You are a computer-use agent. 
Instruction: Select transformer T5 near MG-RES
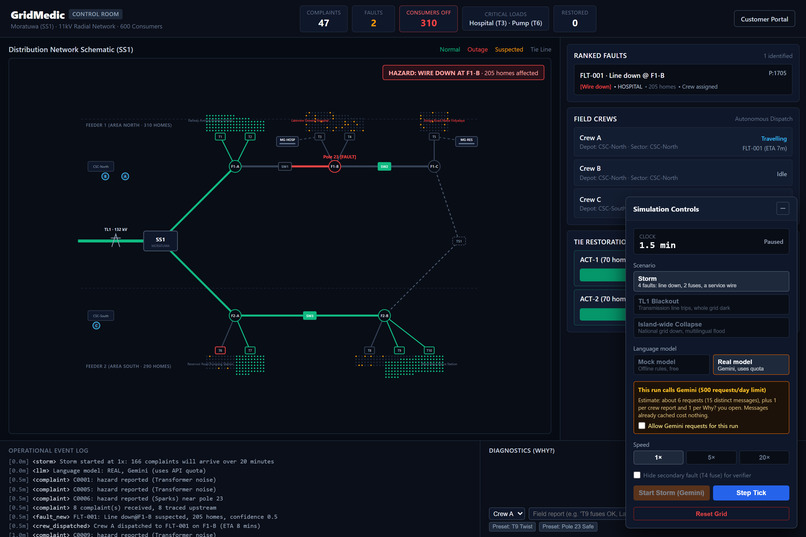coord(434,137)
